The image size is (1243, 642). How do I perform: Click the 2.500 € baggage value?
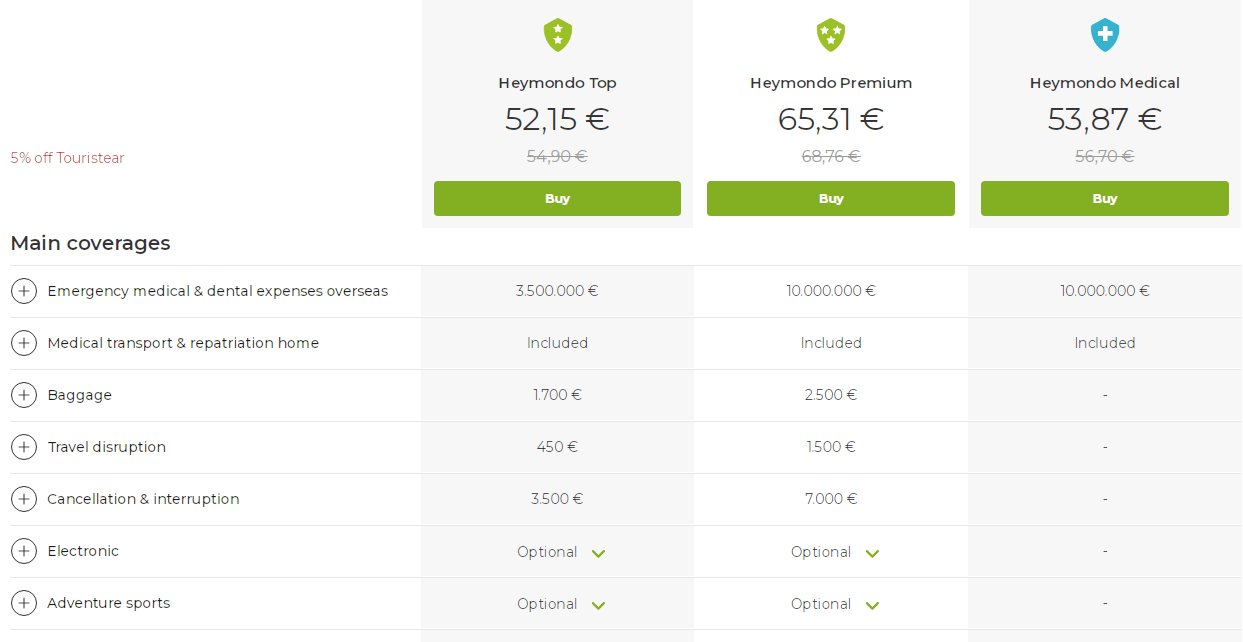click(x=831, y=395)
